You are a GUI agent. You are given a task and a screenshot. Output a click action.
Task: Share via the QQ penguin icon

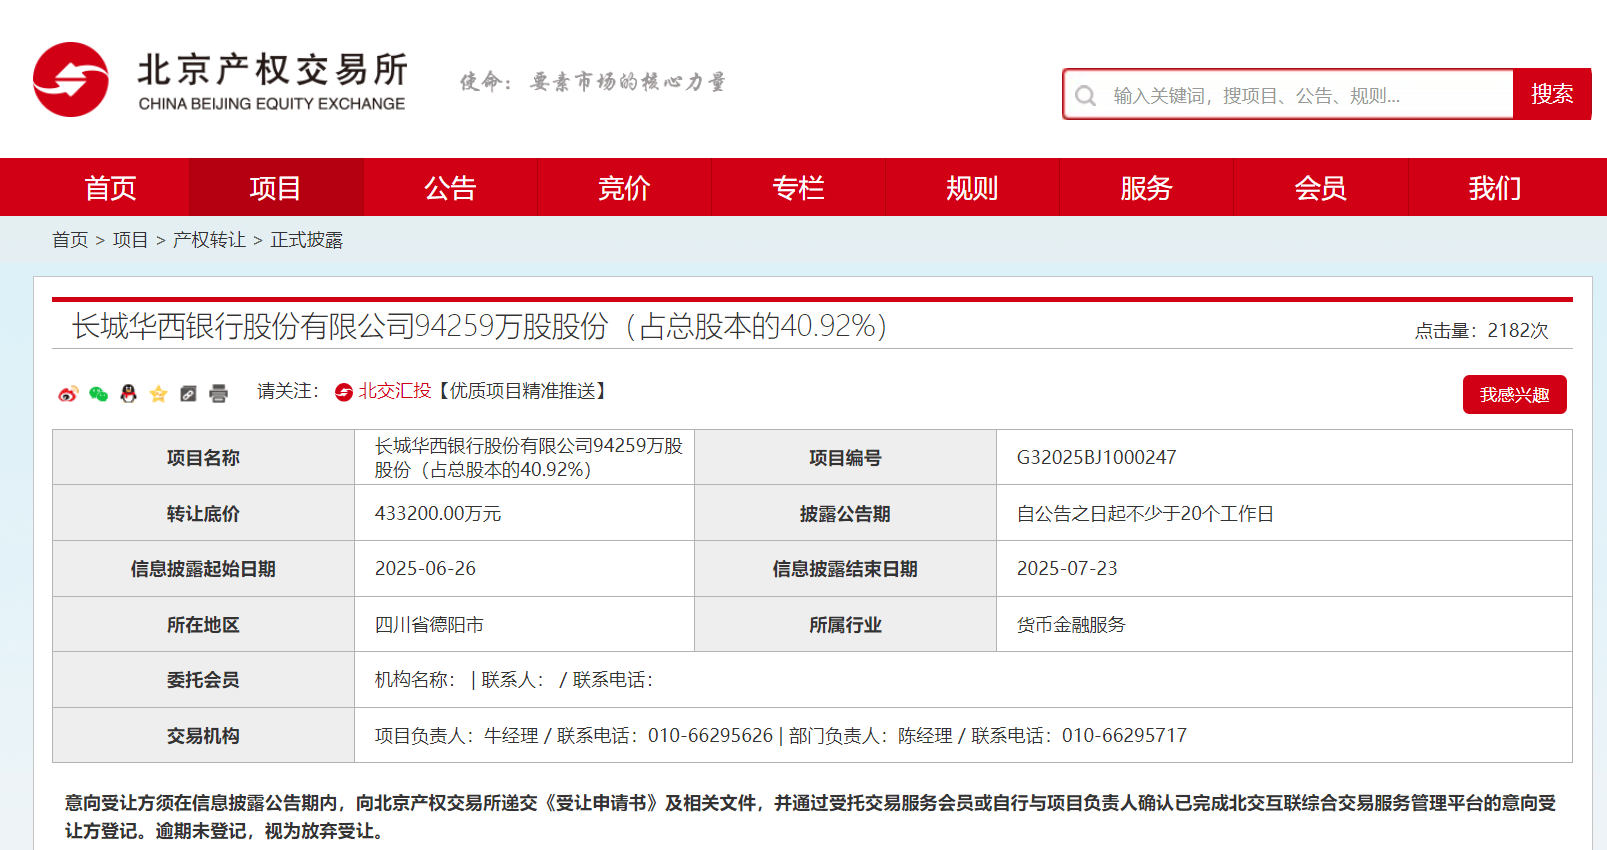click(128, 394)
